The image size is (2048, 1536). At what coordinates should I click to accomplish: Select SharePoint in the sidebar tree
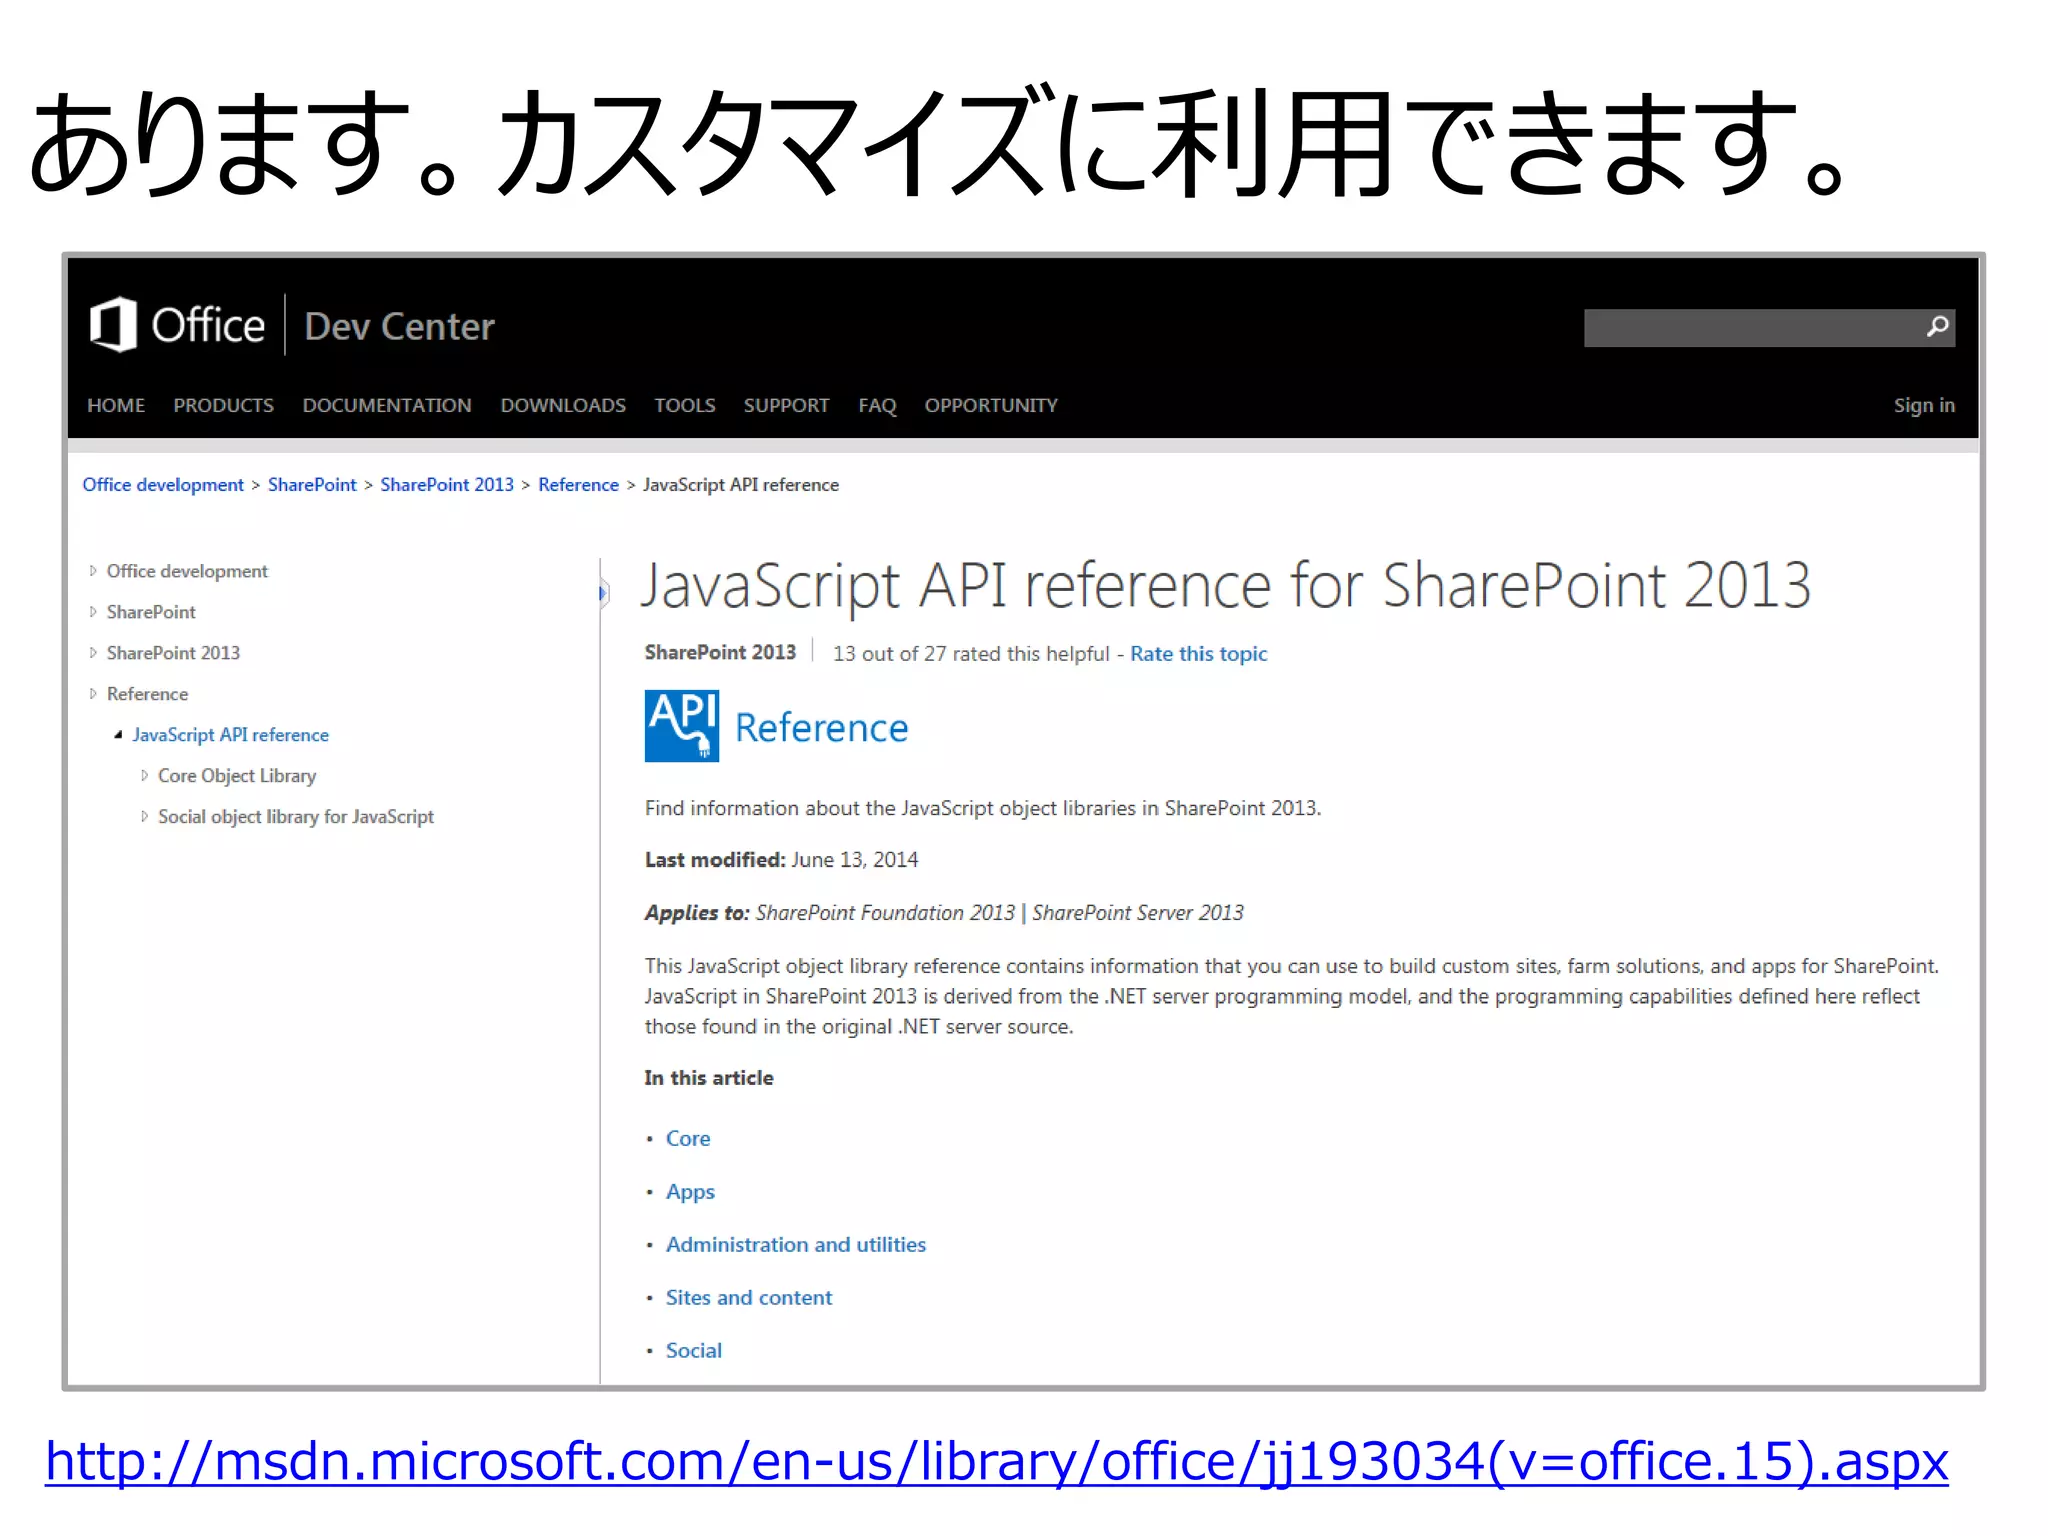(x=151, y=612)
